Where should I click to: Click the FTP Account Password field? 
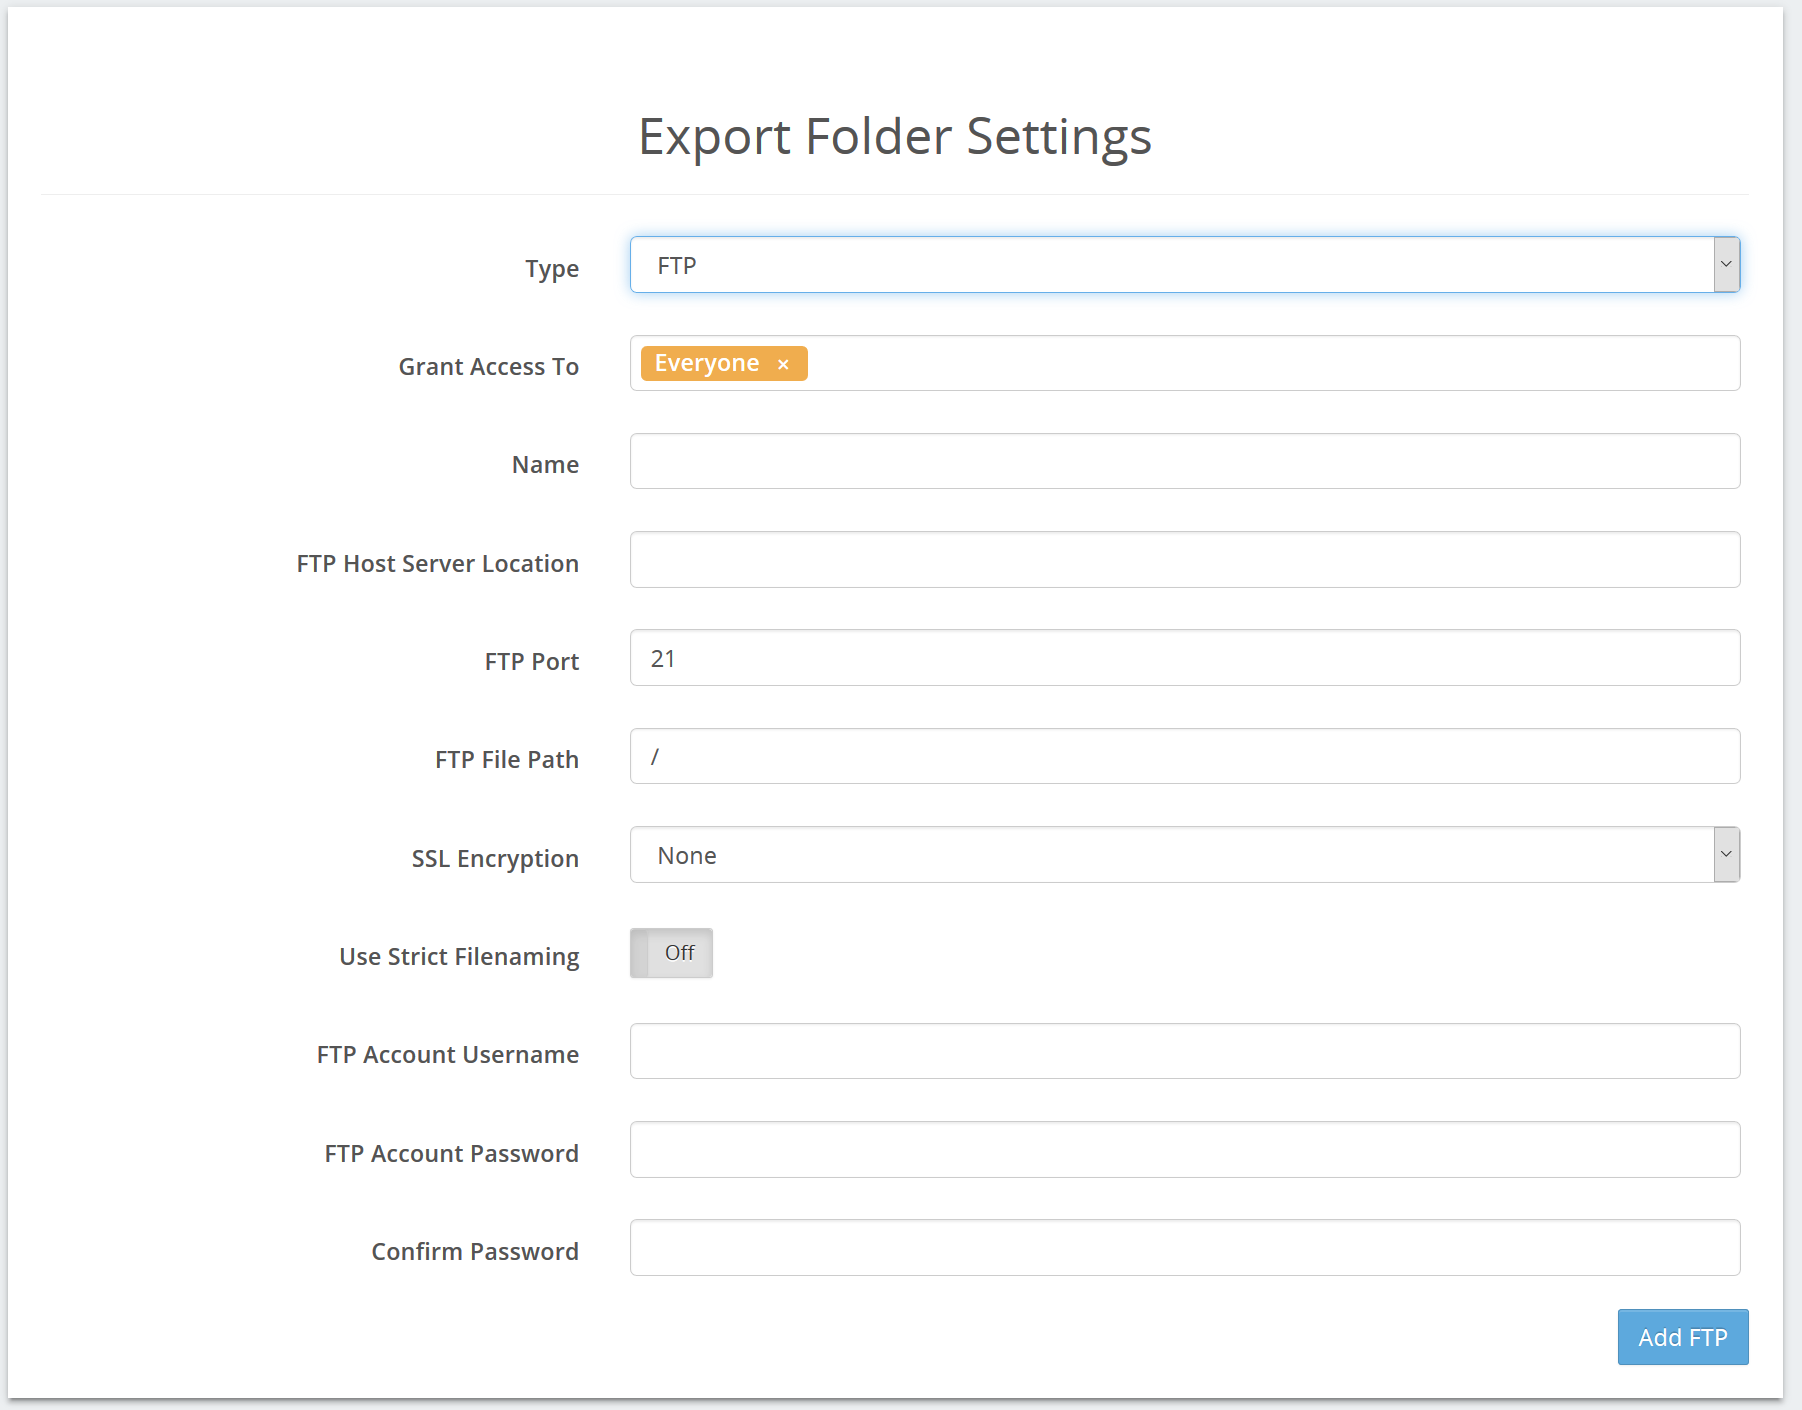[x=1185, y=1150]
